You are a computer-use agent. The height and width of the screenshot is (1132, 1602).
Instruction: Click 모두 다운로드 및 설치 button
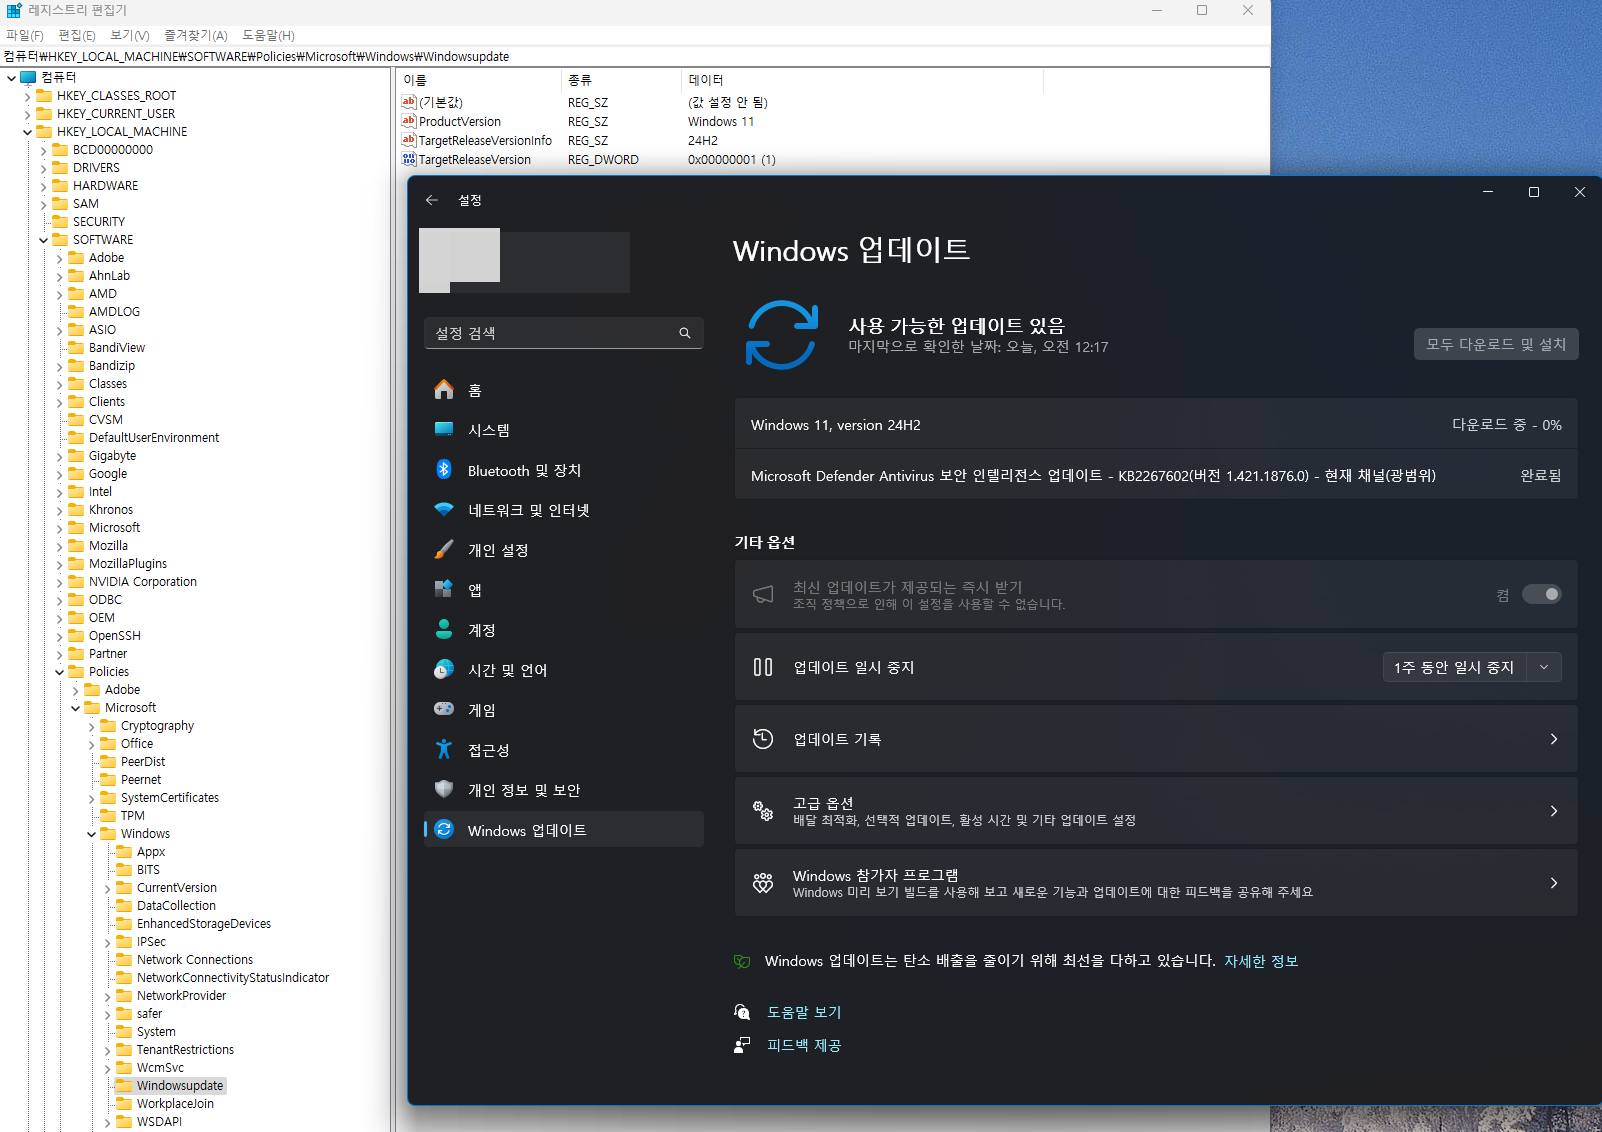tap(1496, 344)
